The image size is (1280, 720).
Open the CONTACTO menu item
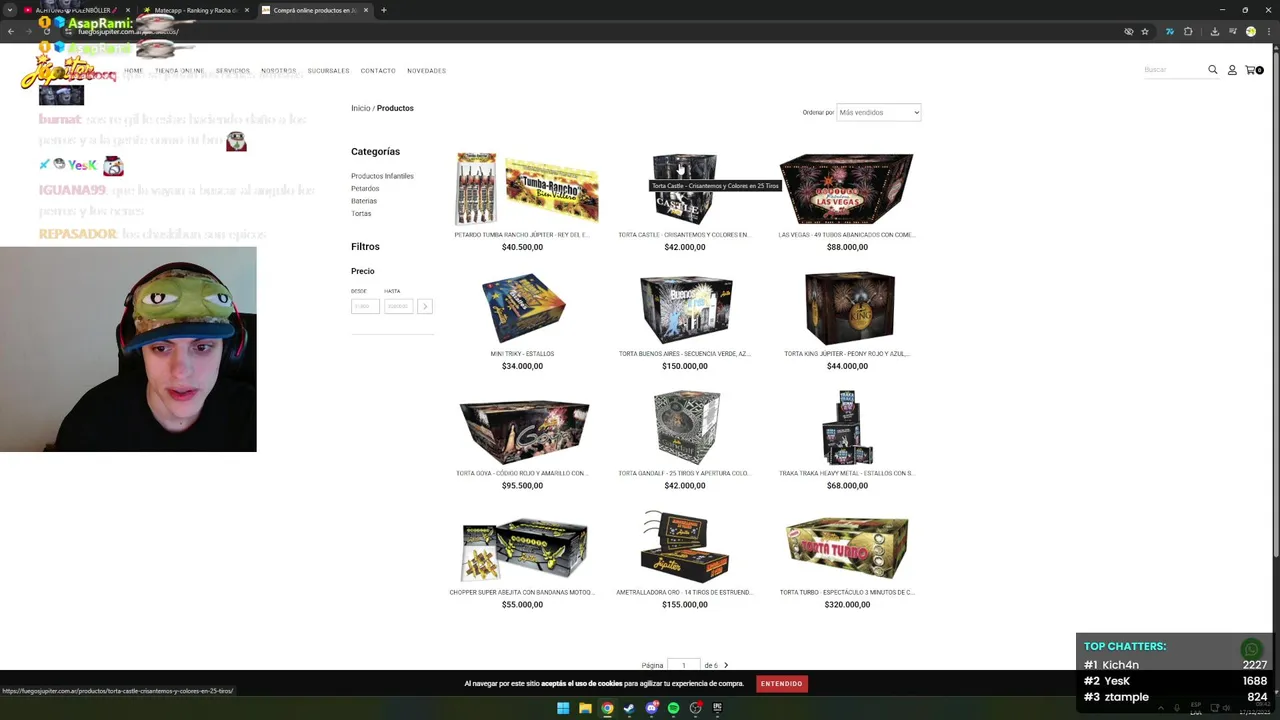[378, 71]
